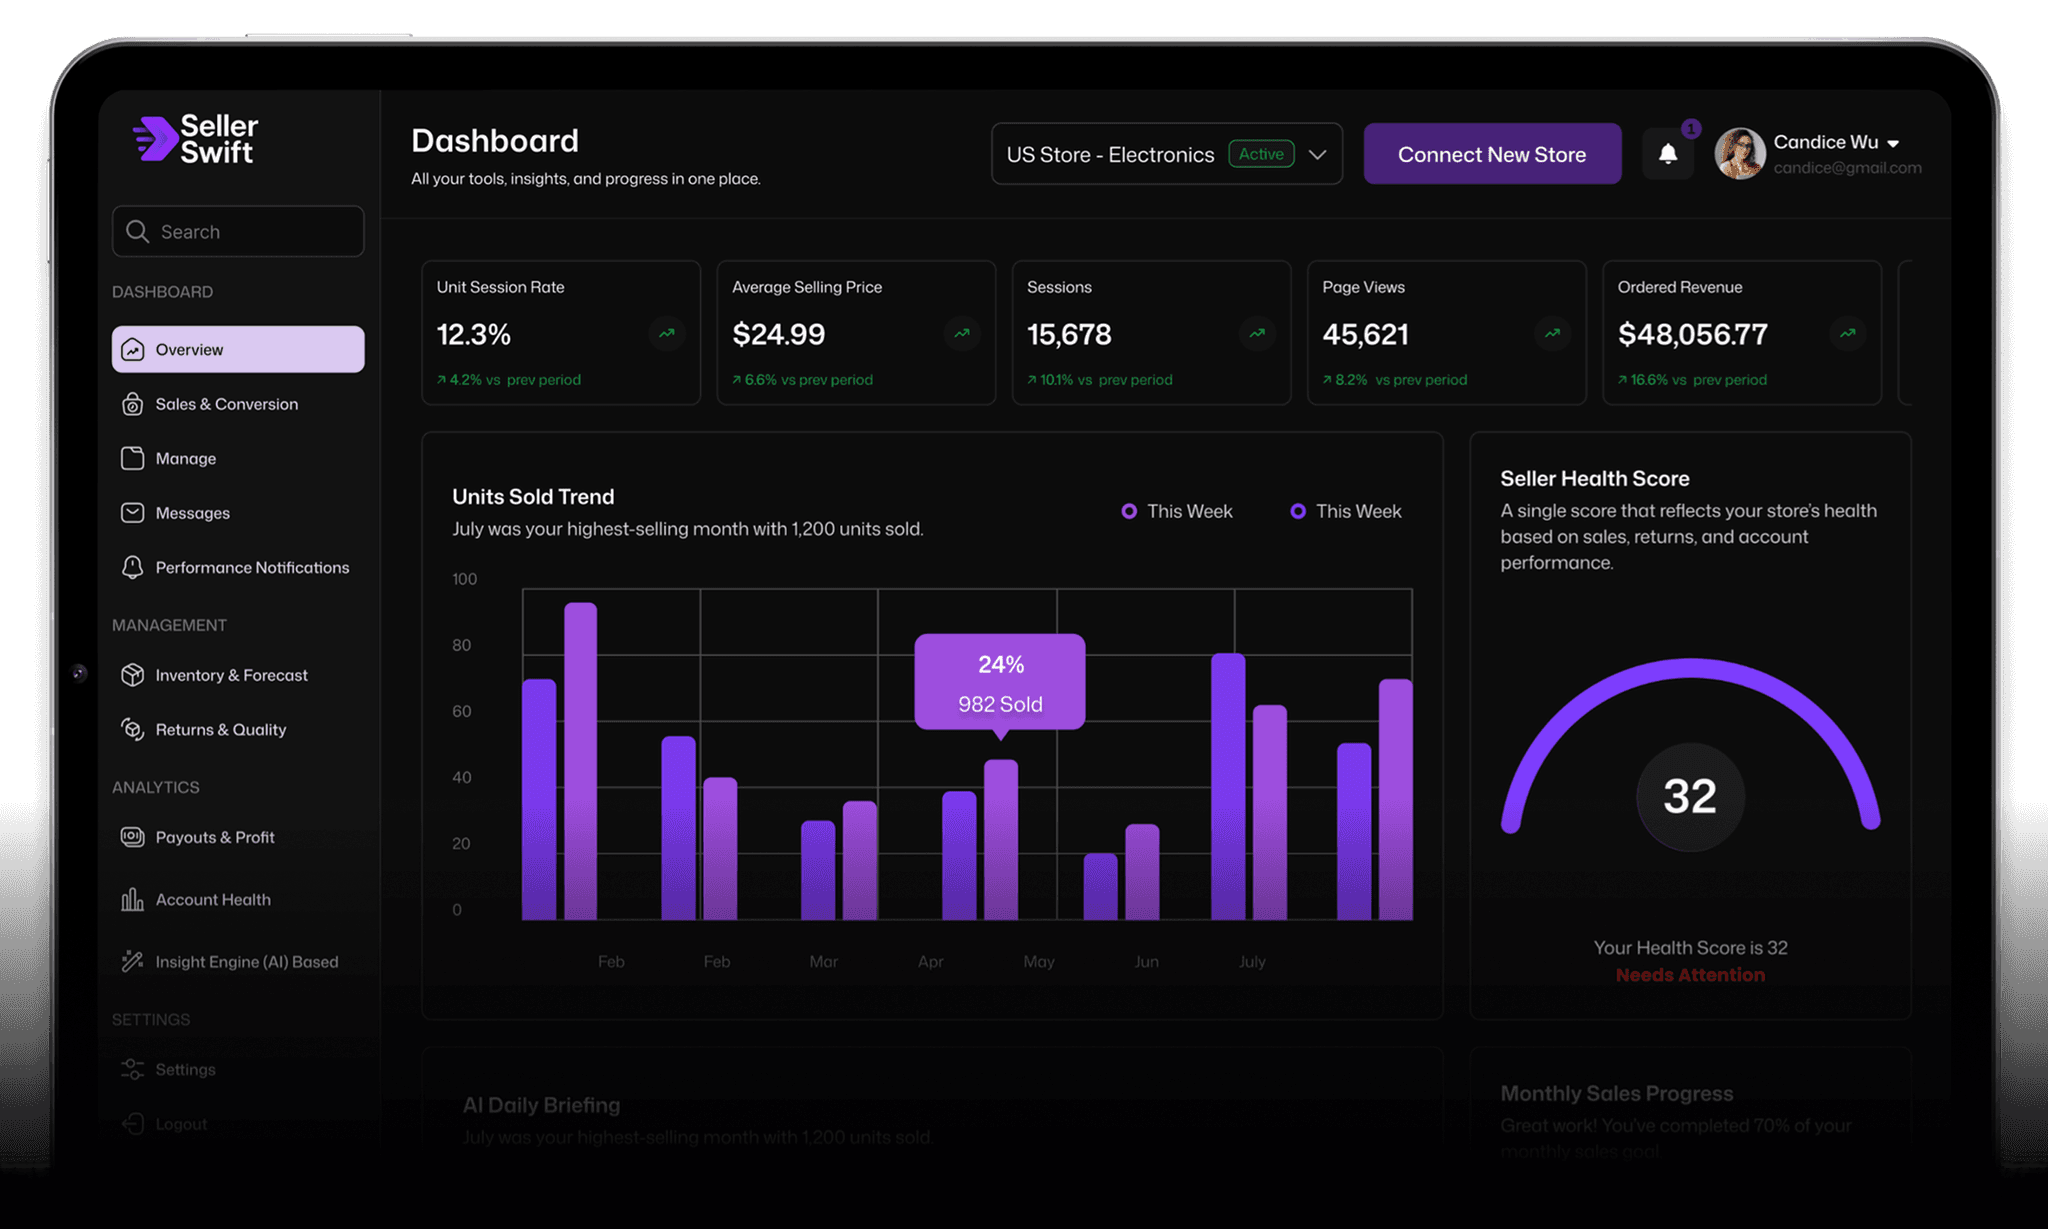Click the Returns & Quality icon

click(x=132, y=729)
